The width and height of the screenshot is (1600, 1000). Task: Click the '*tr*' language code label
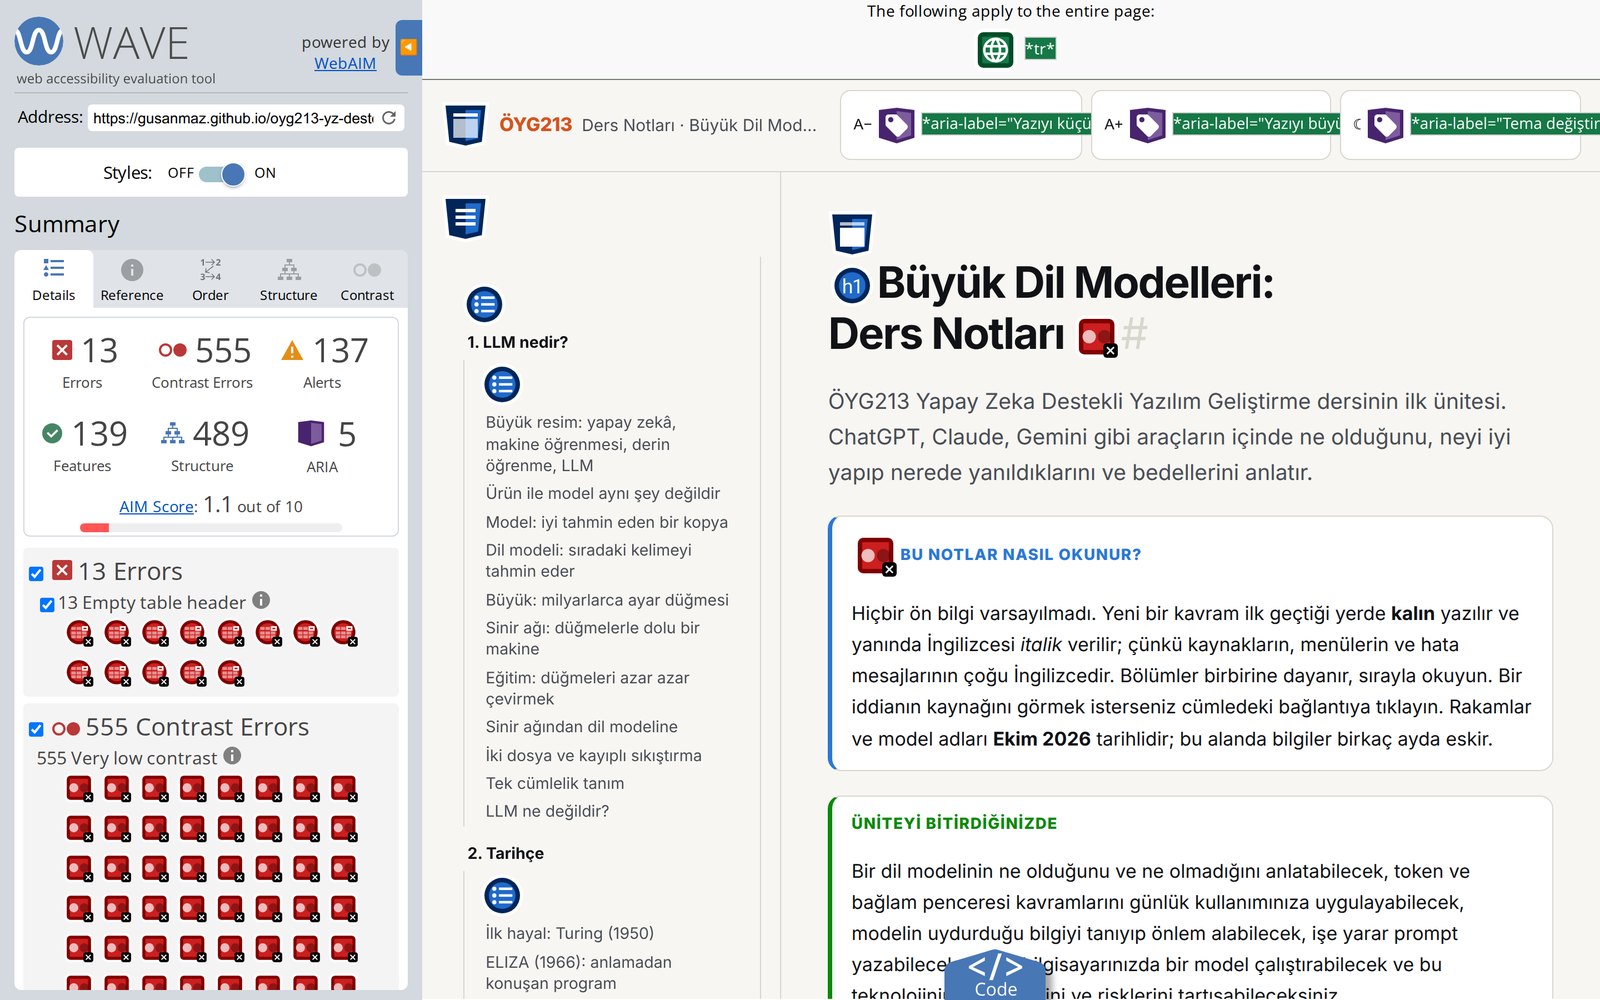tap(1040, 49)
